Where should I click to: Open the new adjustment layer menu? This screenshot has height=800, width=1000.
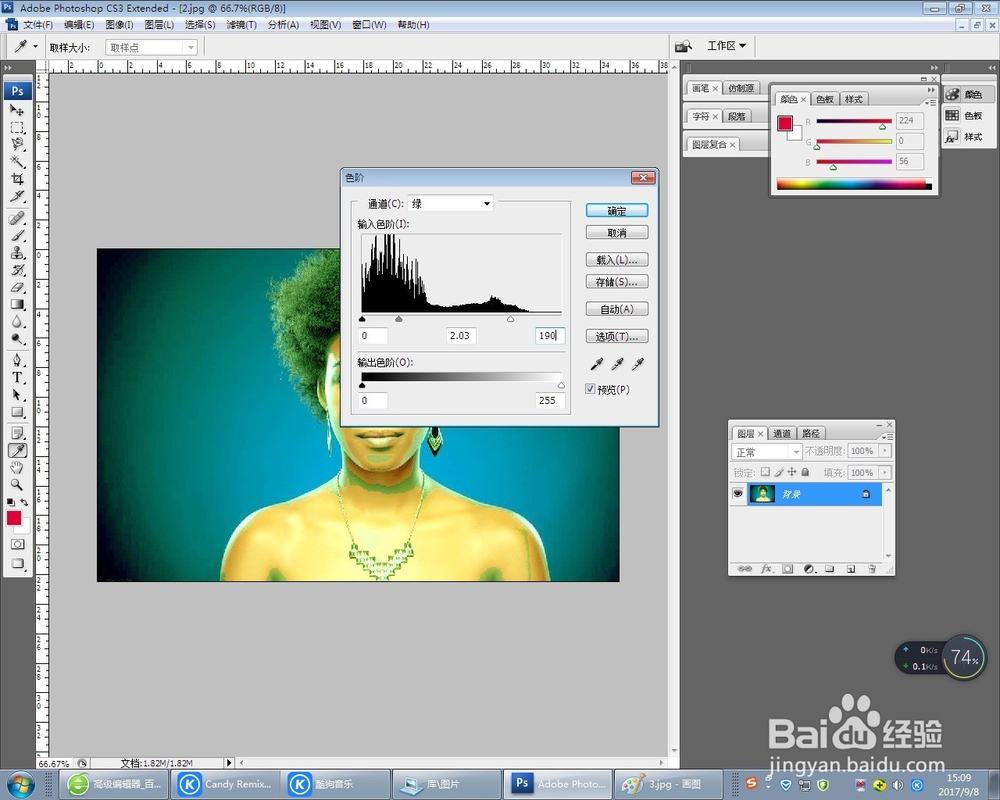pyautogui.click(x=809, y=568)
